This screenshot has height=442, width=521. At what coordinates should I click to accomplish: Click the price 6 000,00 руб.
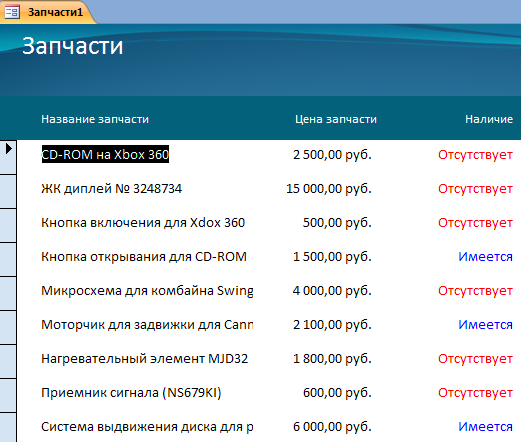click(x=332, y=427)
